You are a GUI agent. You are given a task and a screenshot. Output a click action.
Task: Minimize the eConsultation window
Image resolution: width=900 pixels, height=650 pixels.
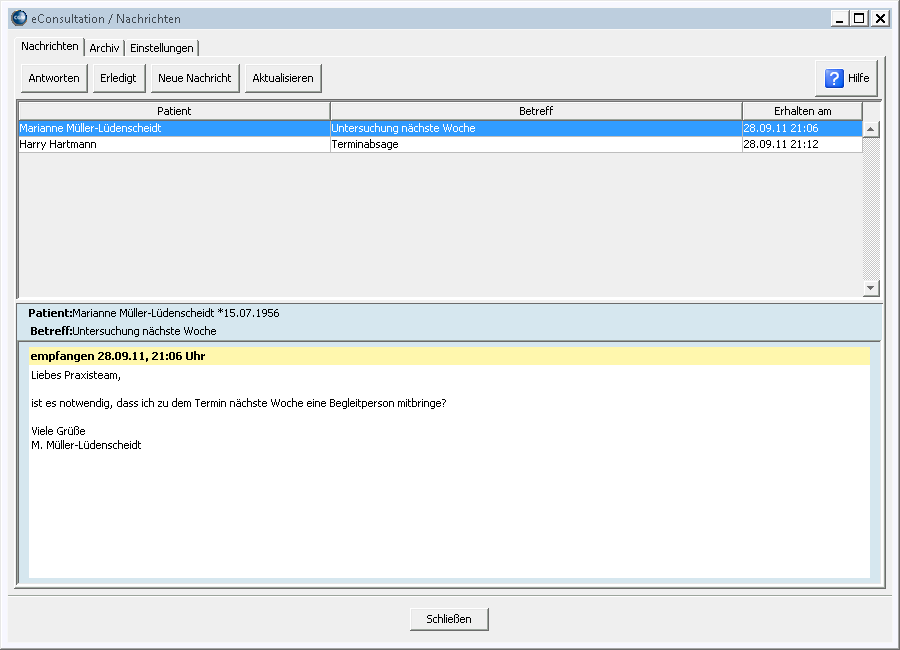pos(840,18)
